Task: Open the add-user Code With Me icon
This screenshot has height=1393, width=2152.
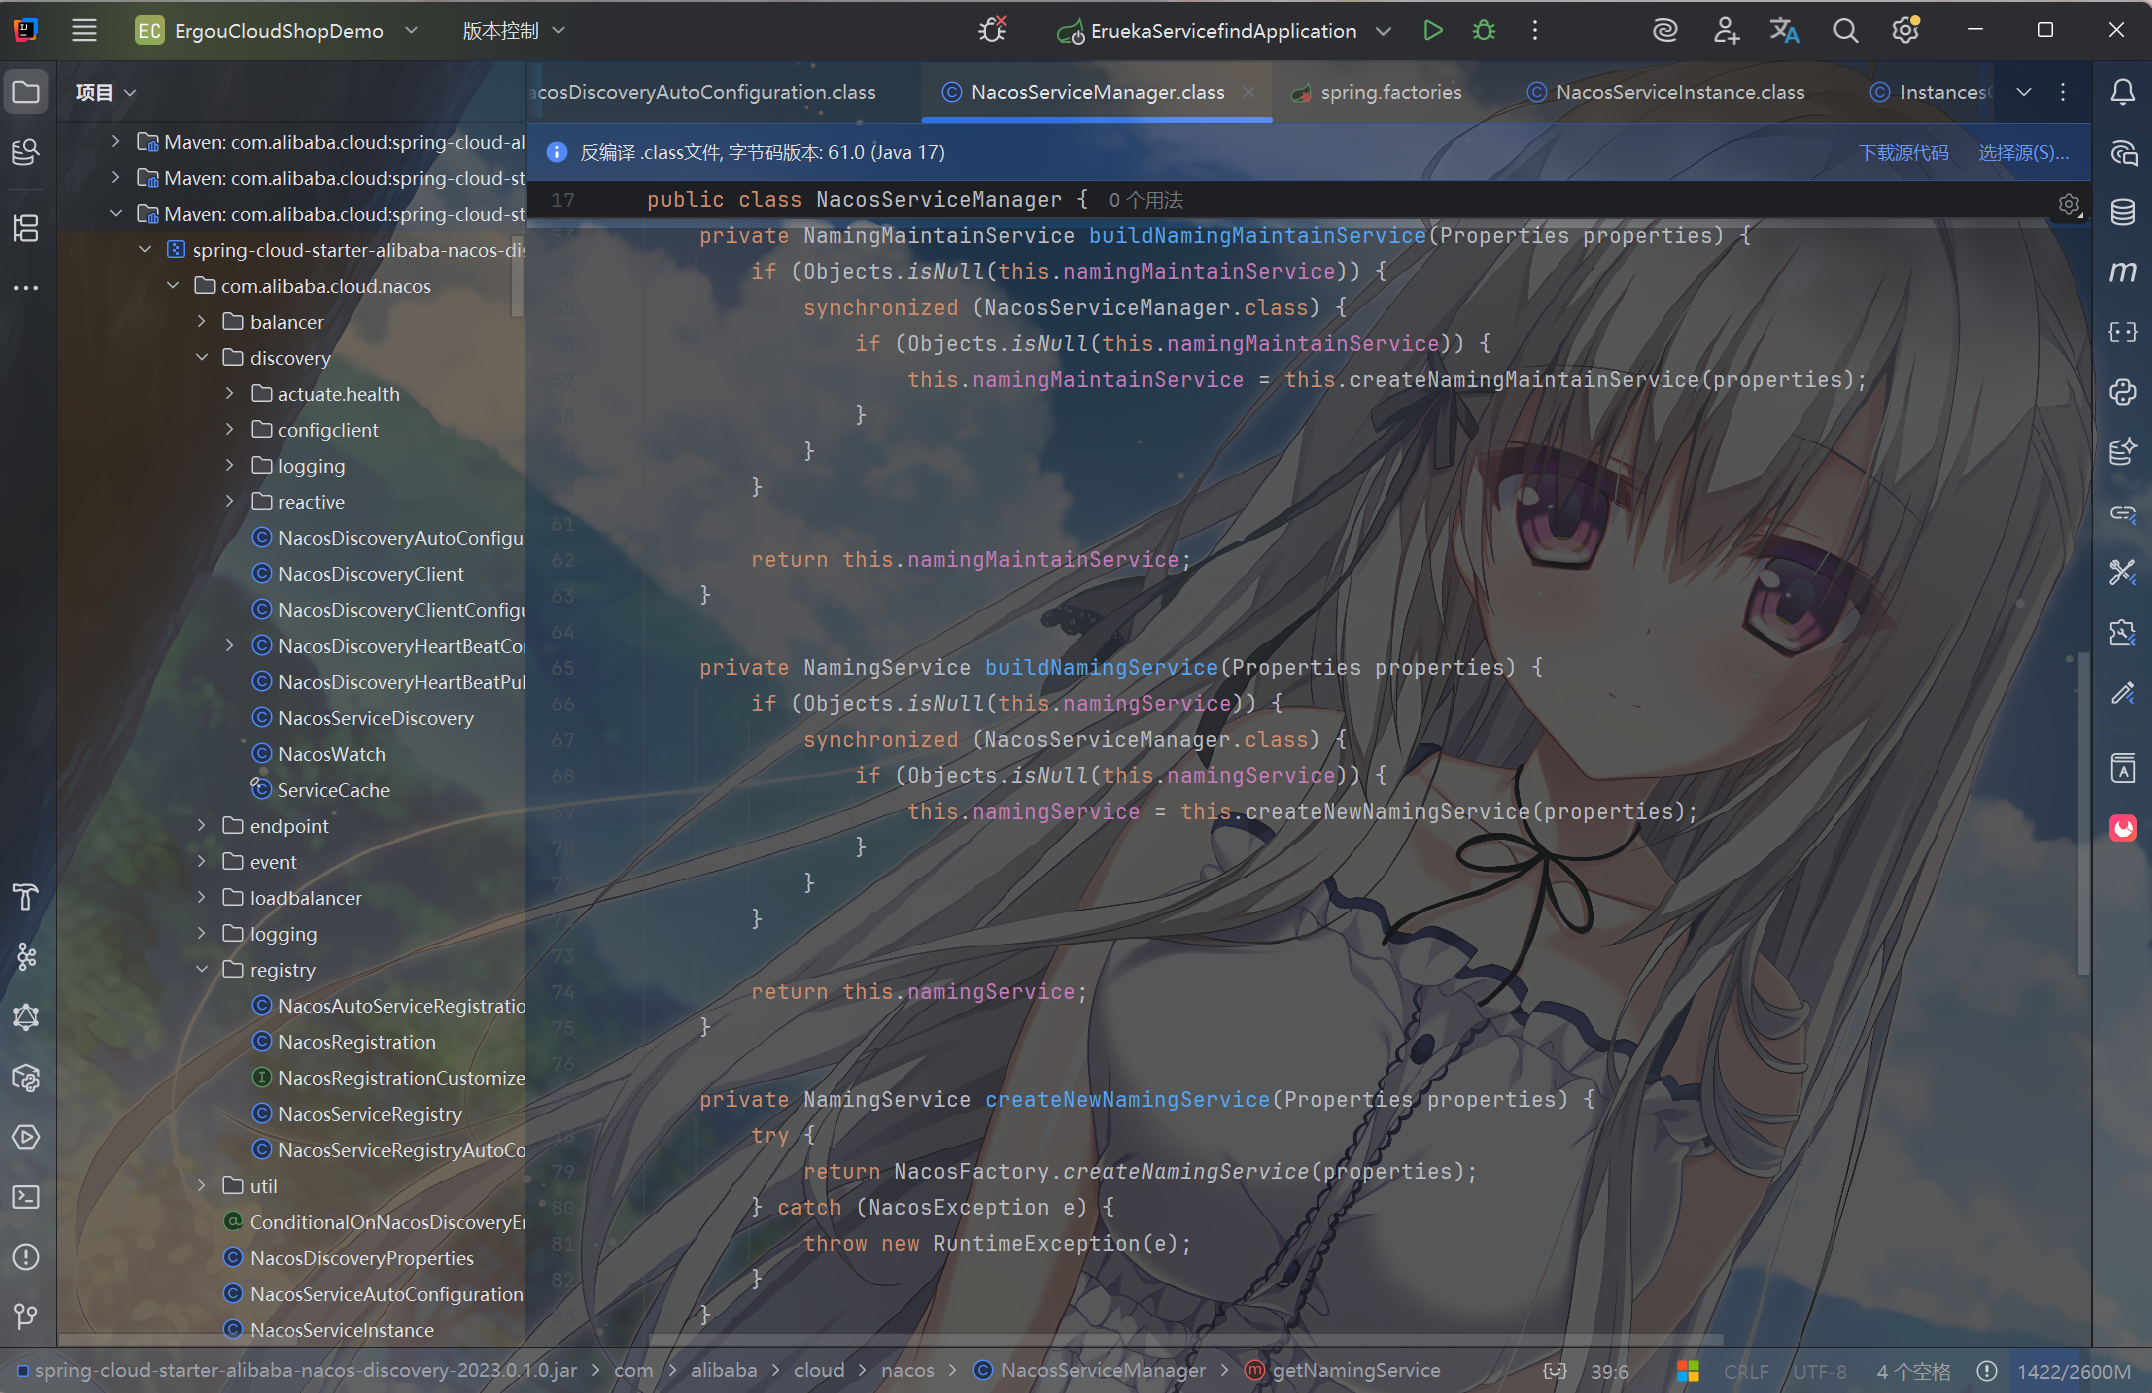Action: (1726, 31)
